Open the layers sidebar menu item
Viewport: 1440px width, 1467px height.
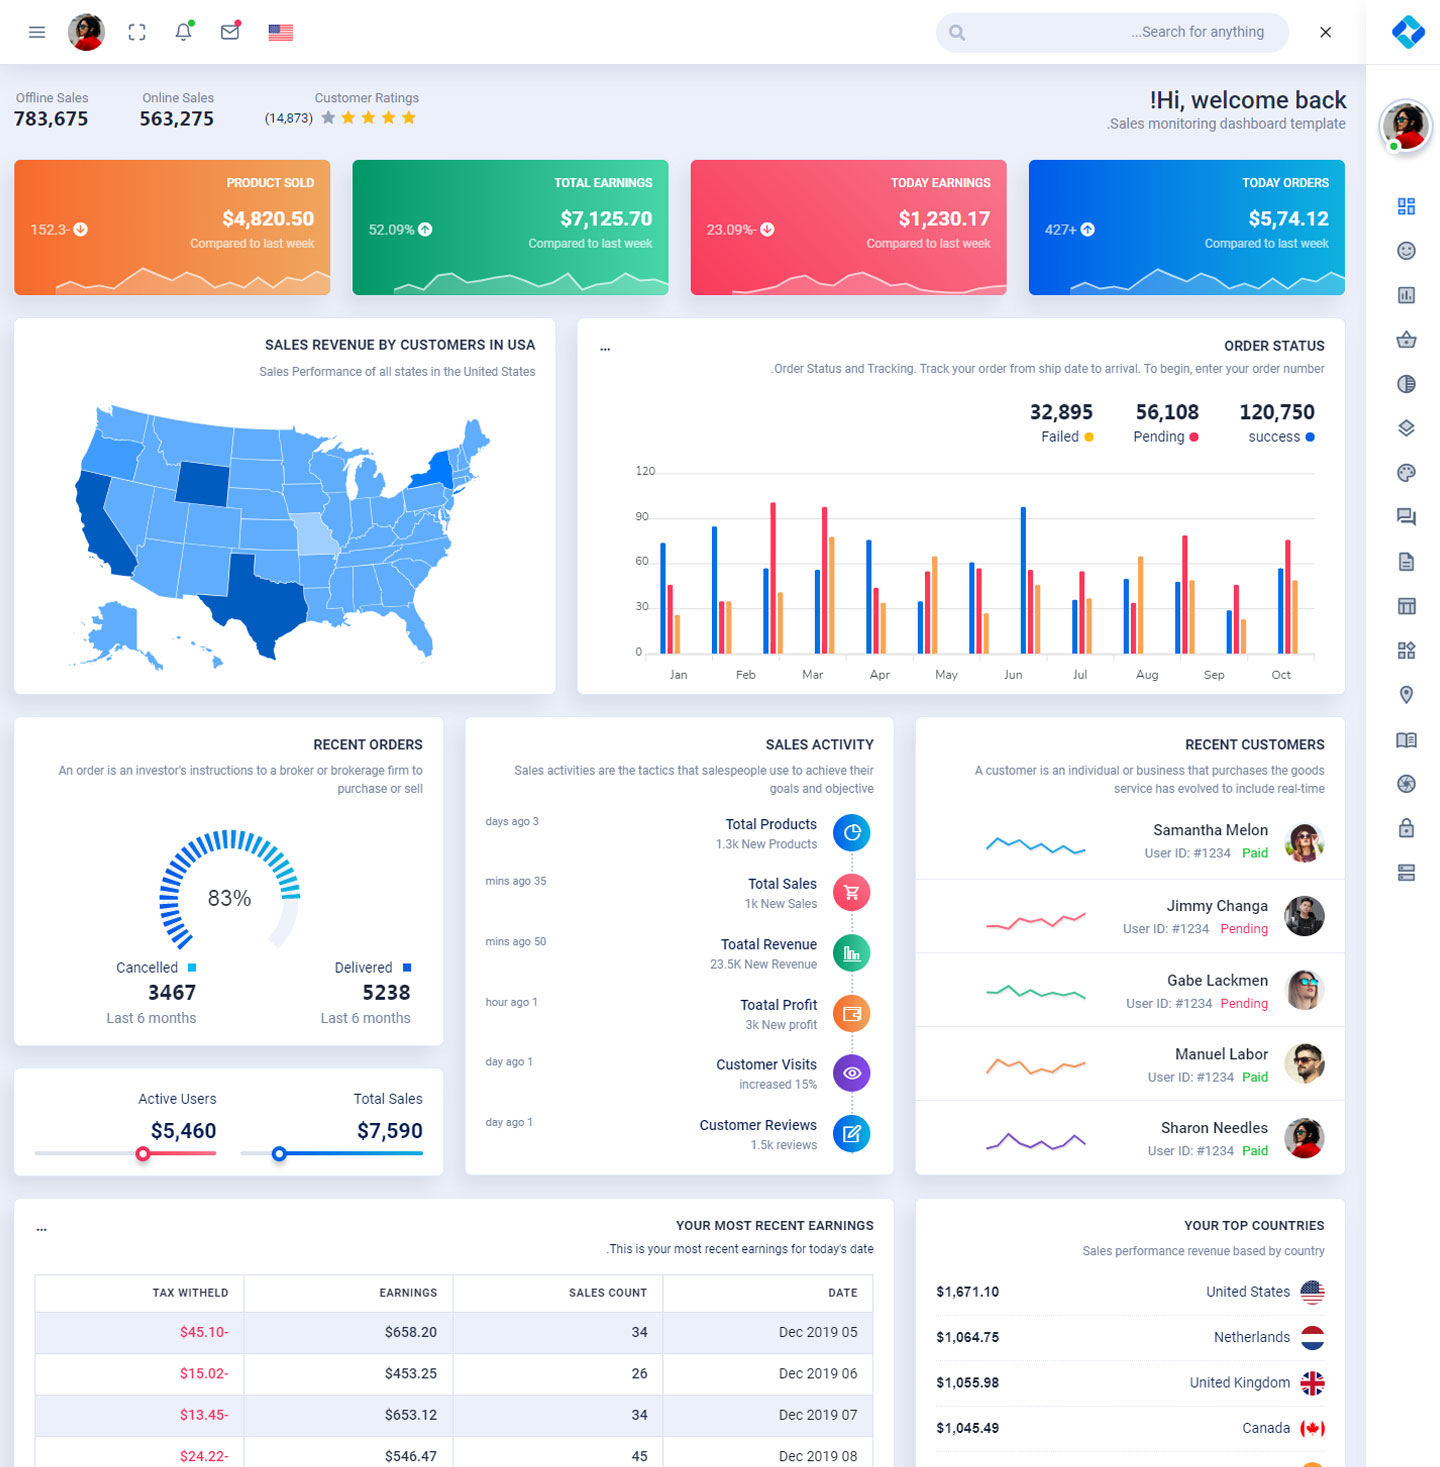[x=1406, y=428]
